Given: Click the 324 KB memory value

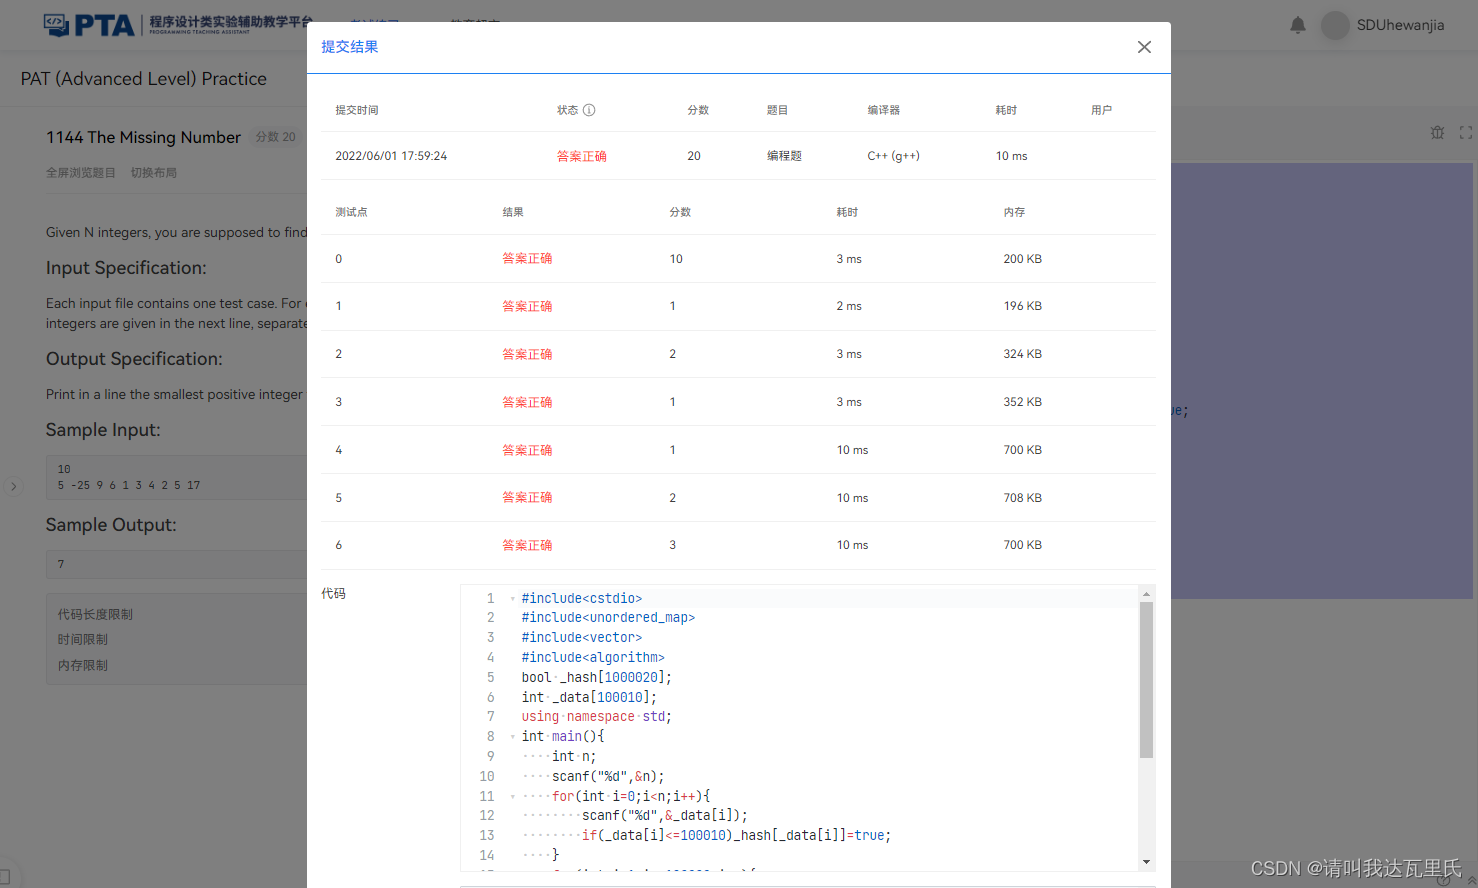Looking at the screenshot, I should click(1022, 354).
